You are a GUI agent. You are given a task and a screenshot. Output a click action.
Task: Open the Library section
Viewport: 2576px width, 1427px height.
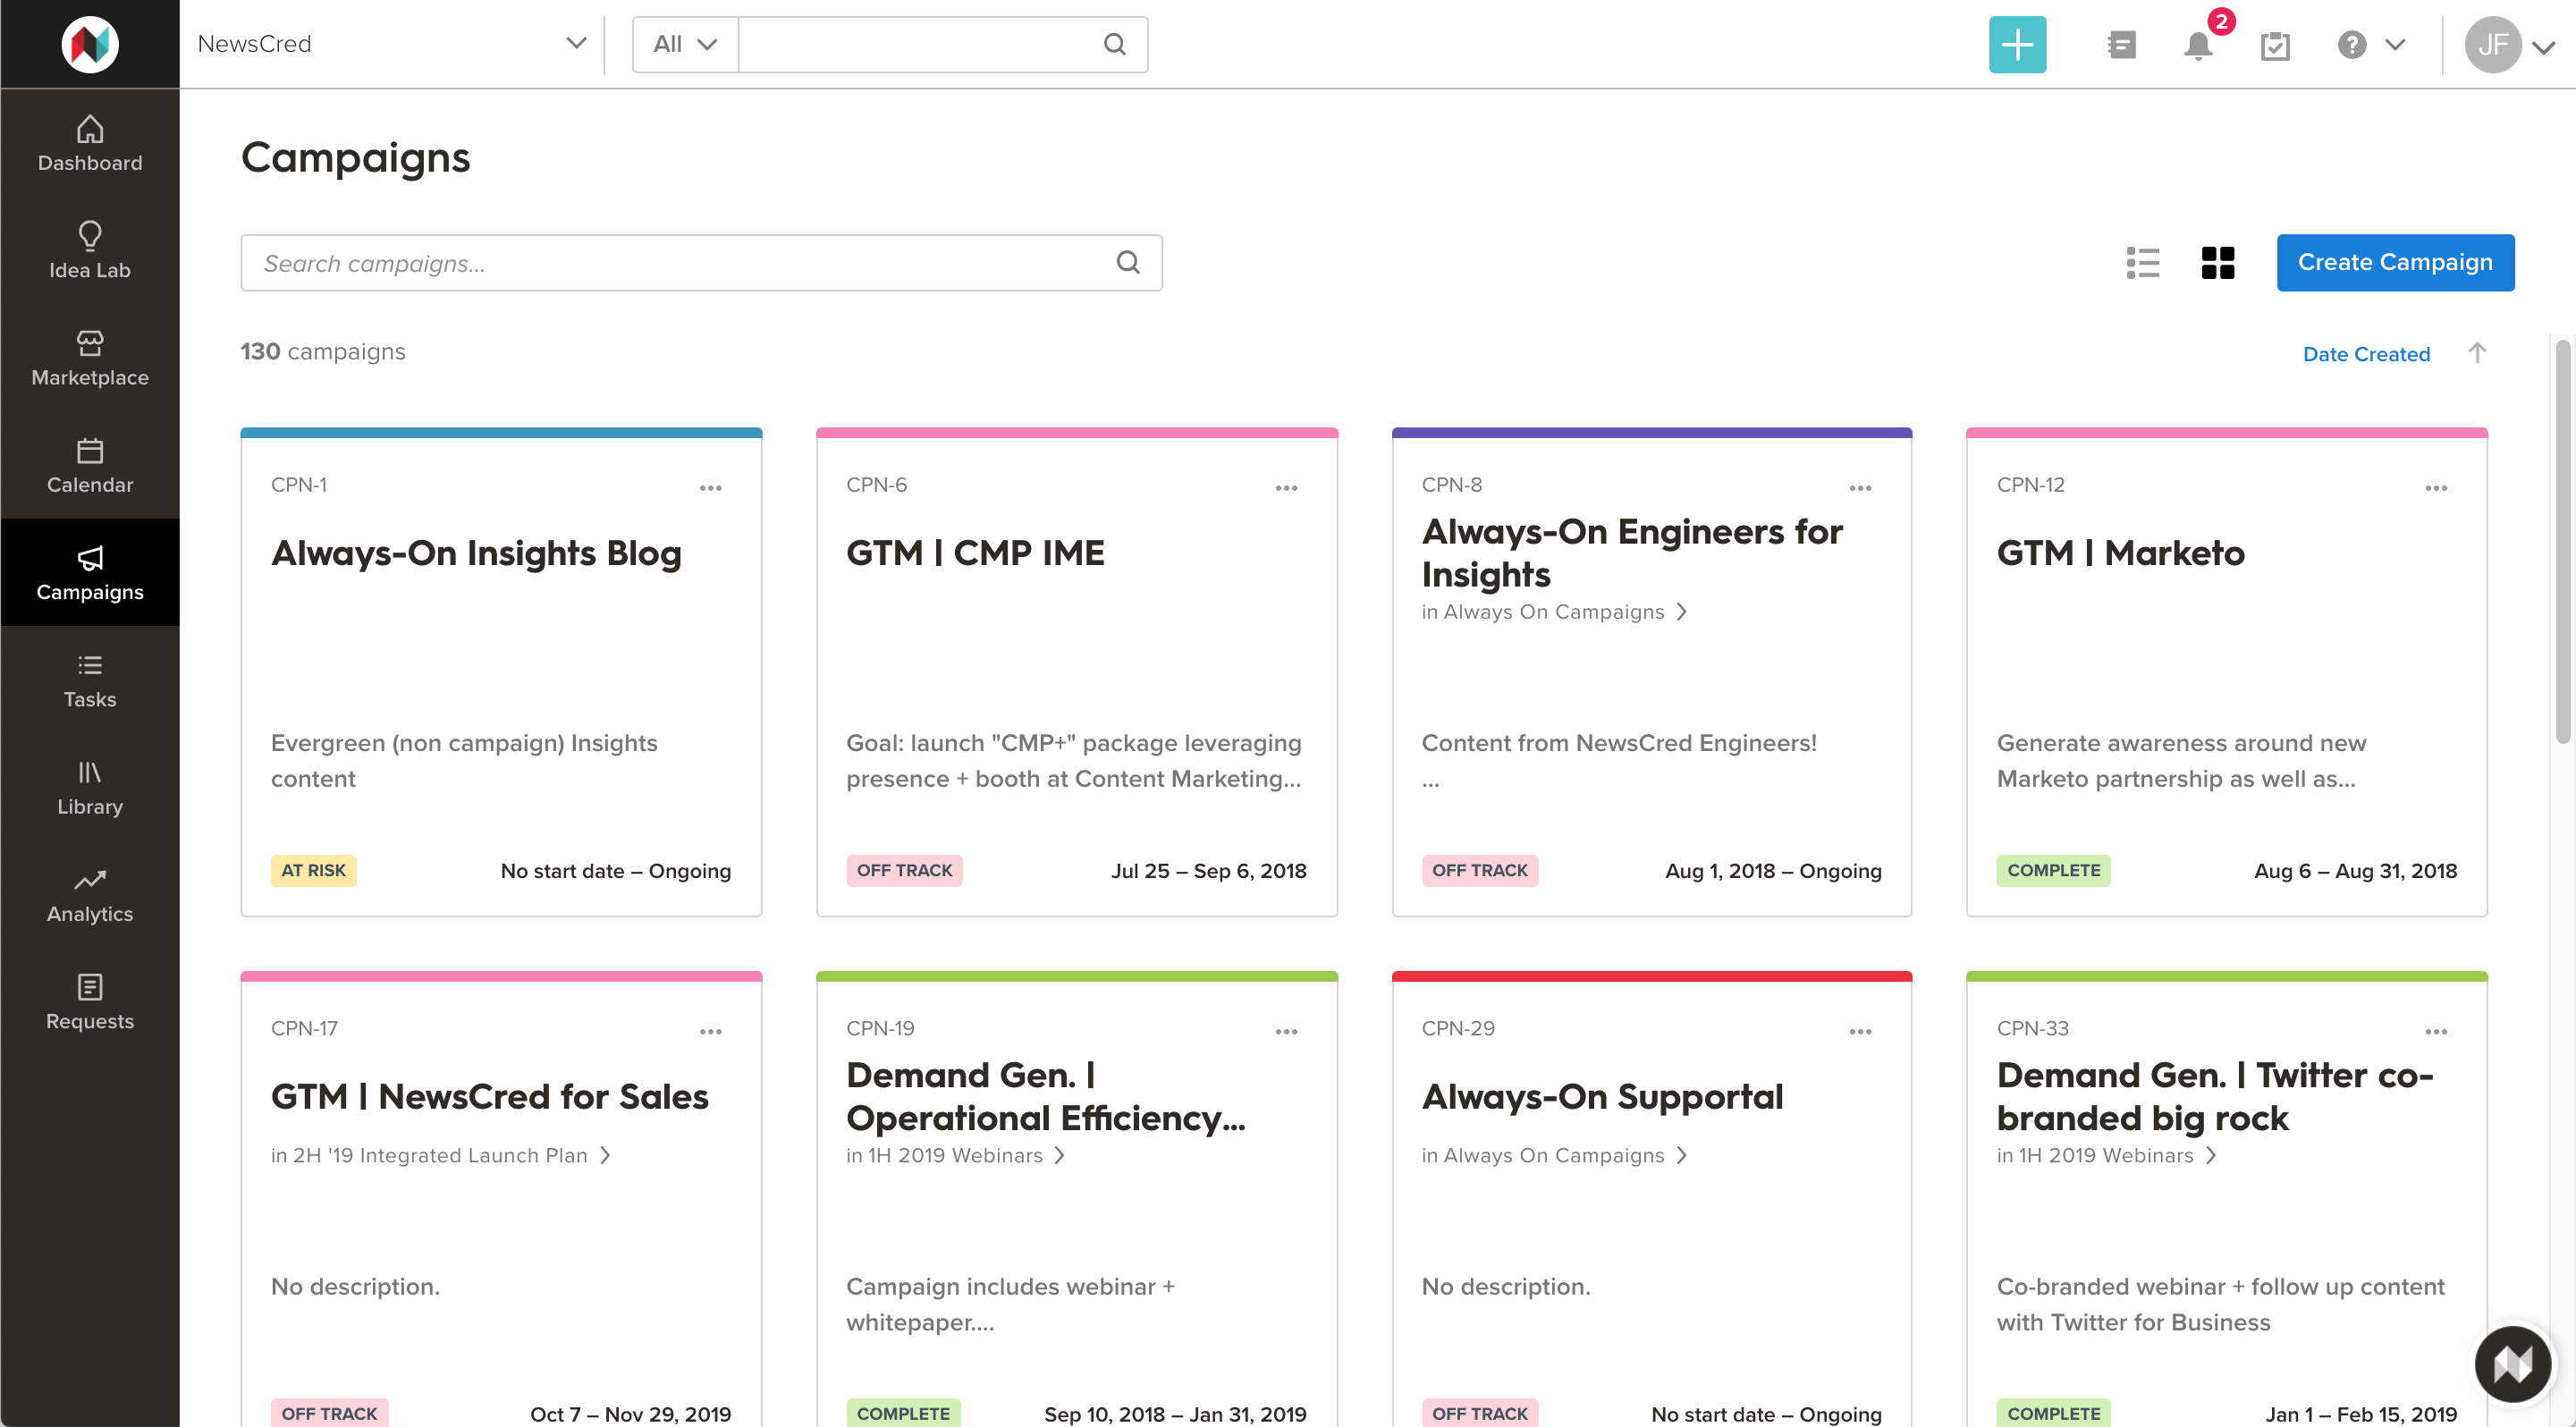point(90,787)
